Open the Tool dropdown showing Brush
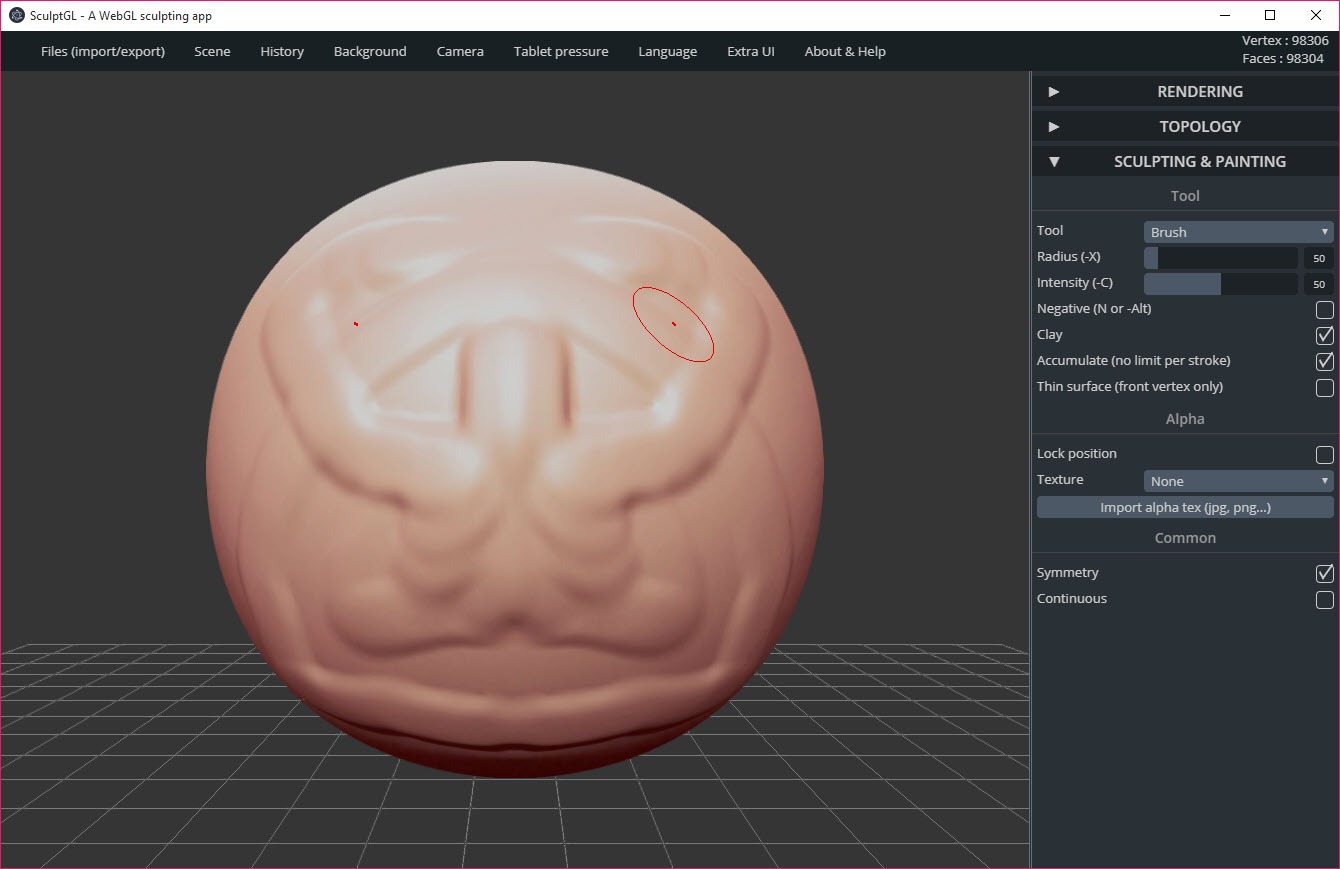This screenshot has width=1340, height=869. (1238, 232)
